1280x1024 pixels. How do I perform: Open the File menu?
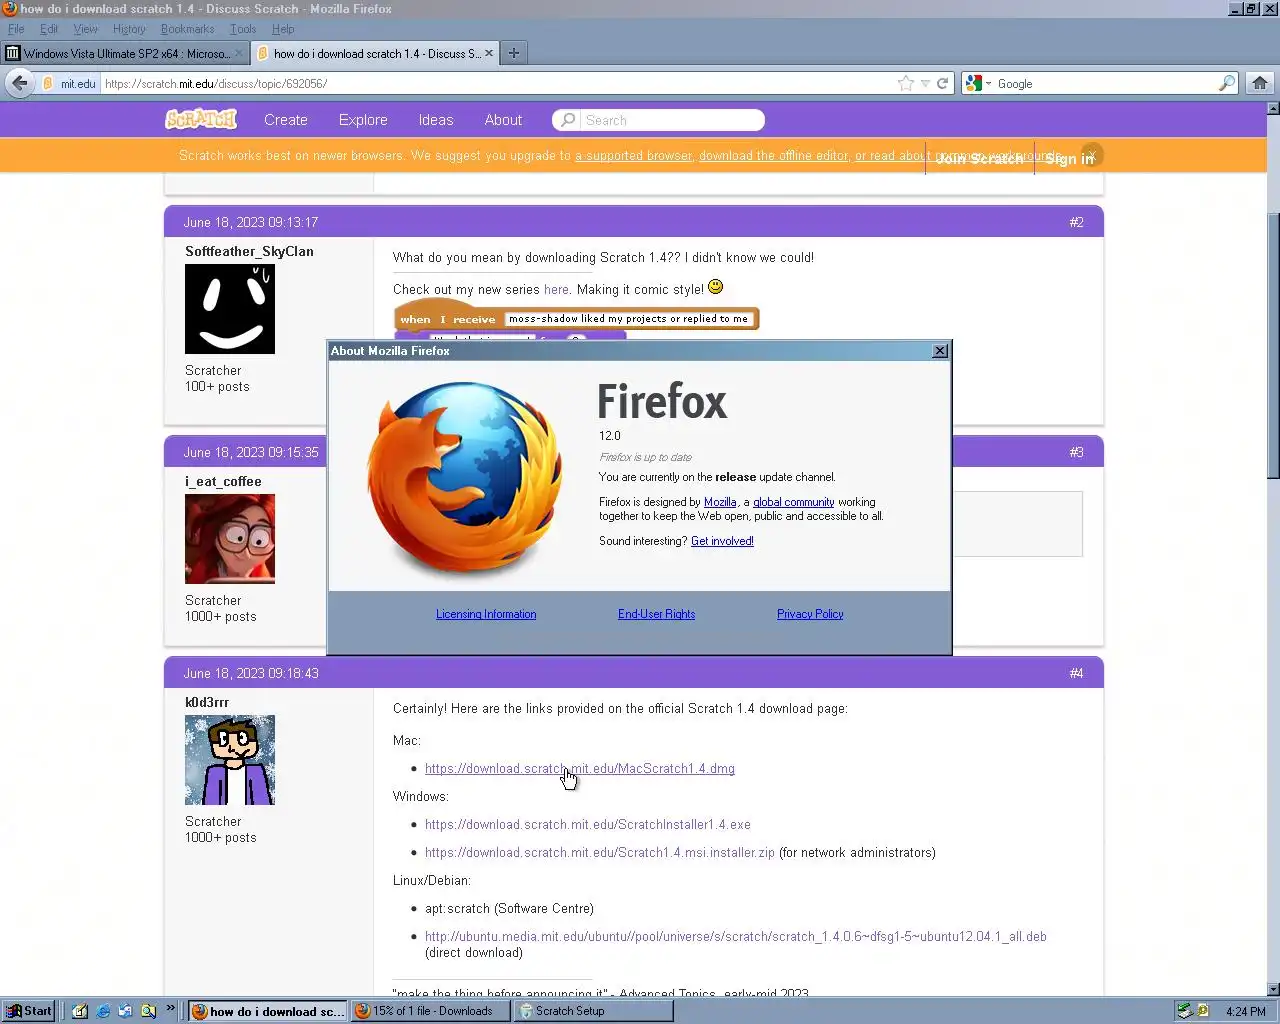(x=16, y=29)
